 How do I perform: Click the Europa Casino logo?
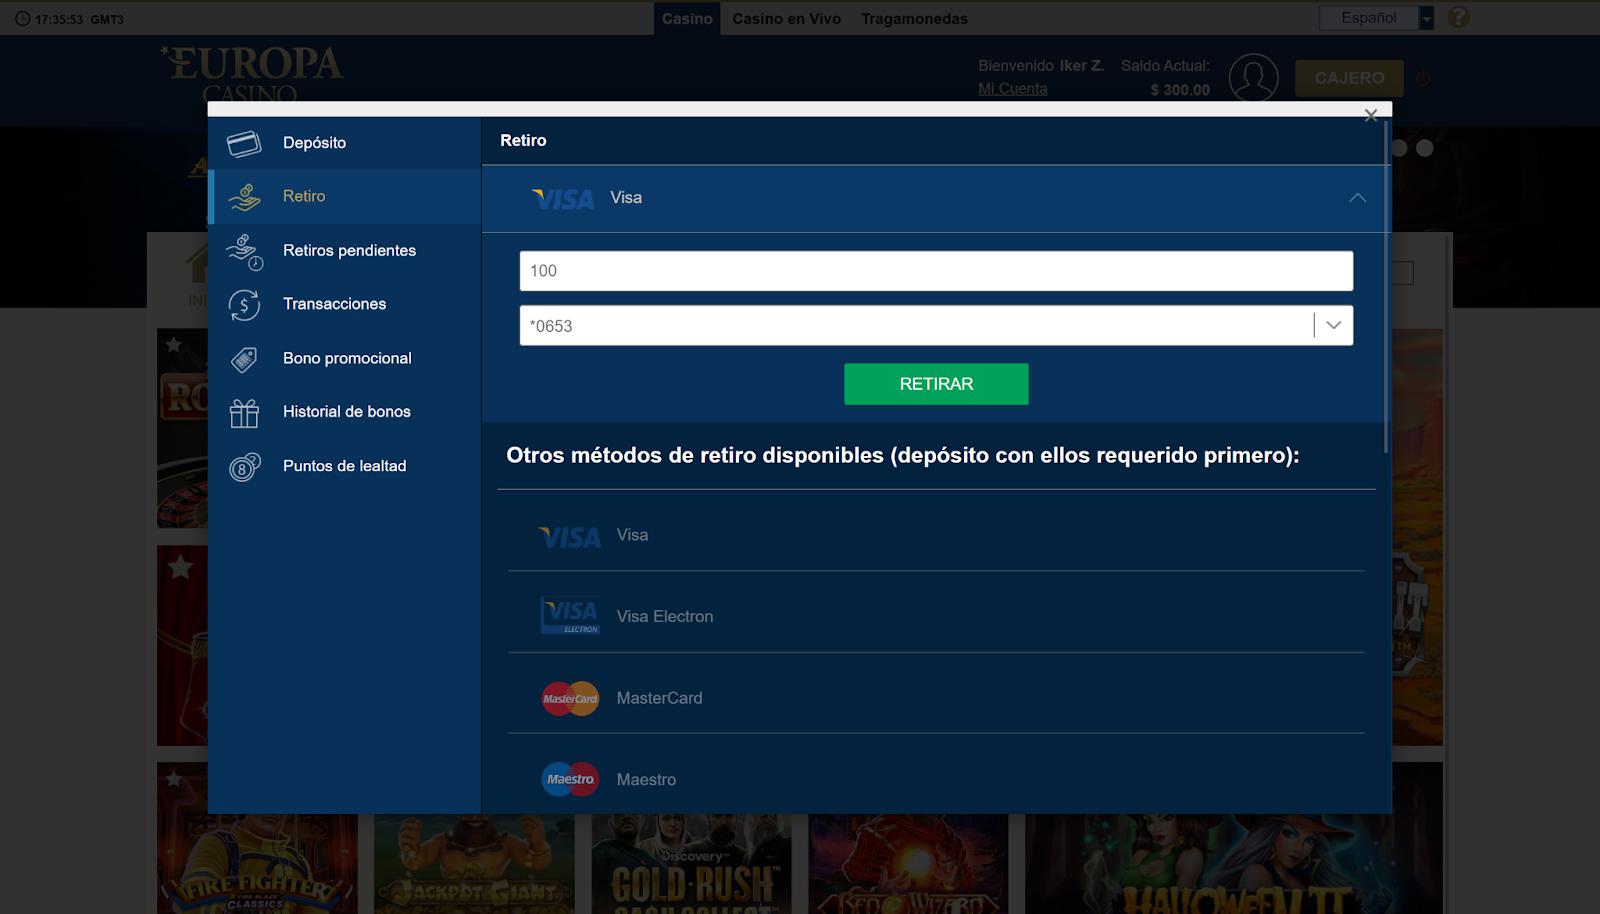pos(252,72)
